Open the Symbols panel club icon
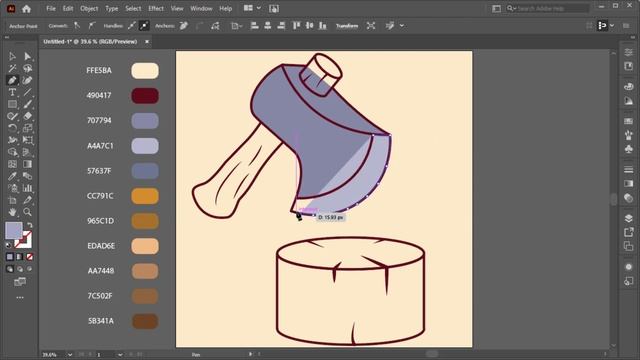Viewport: 640px width, 360px height. point(629,149)
